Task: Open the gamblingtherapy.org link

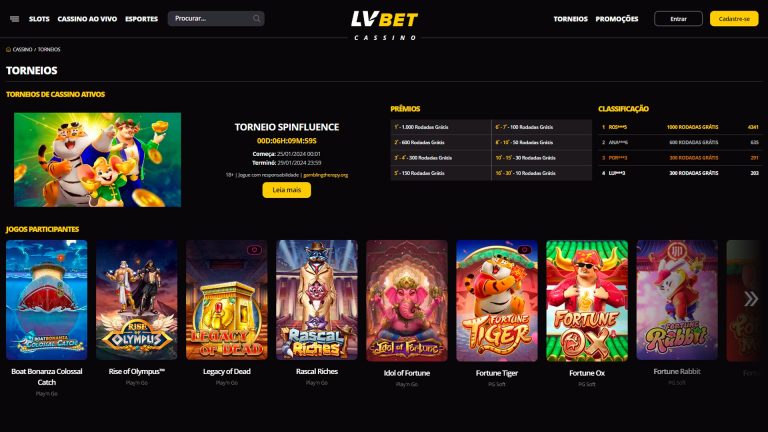Action: pyautogui.click(x=325, y=175)
